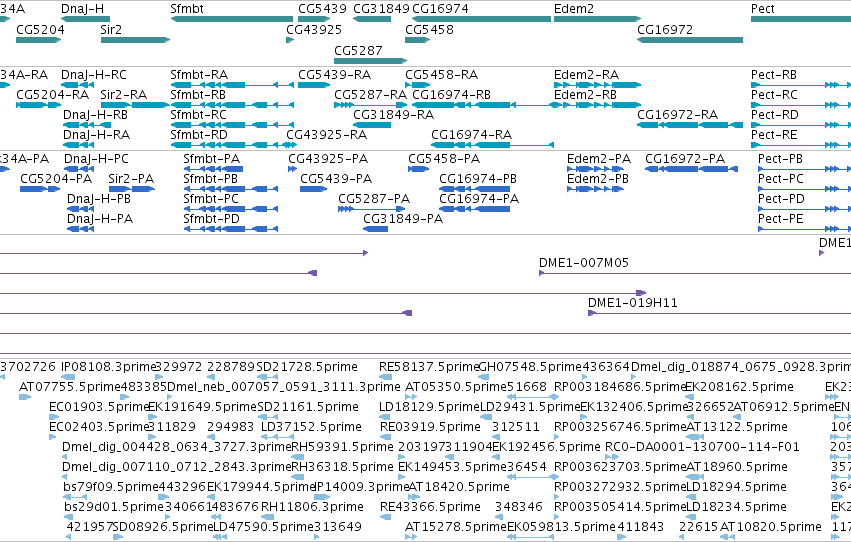Click the RP003256746.5prime EST label

point(620,428)
